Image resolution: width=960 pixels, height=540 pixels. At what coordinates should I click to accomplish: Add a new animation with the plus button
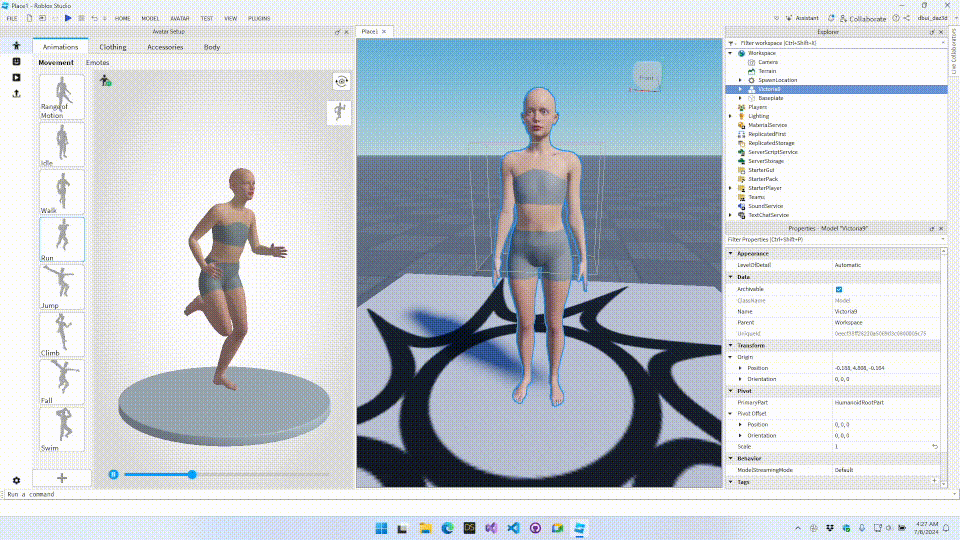click(62, 478)
